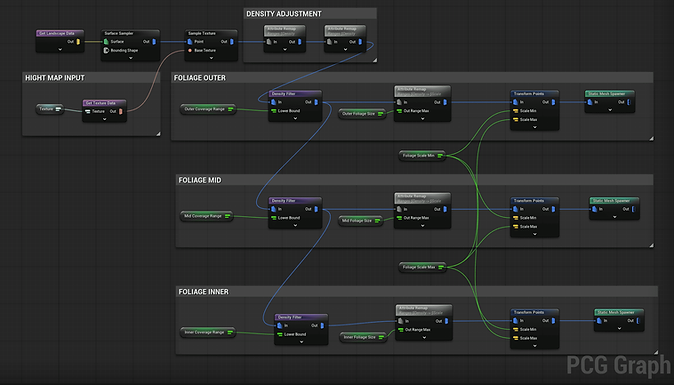This screenshot has height=385, width=674.
Task: Select the FOLIAGE MID comment title
Action: pos(200,180)
